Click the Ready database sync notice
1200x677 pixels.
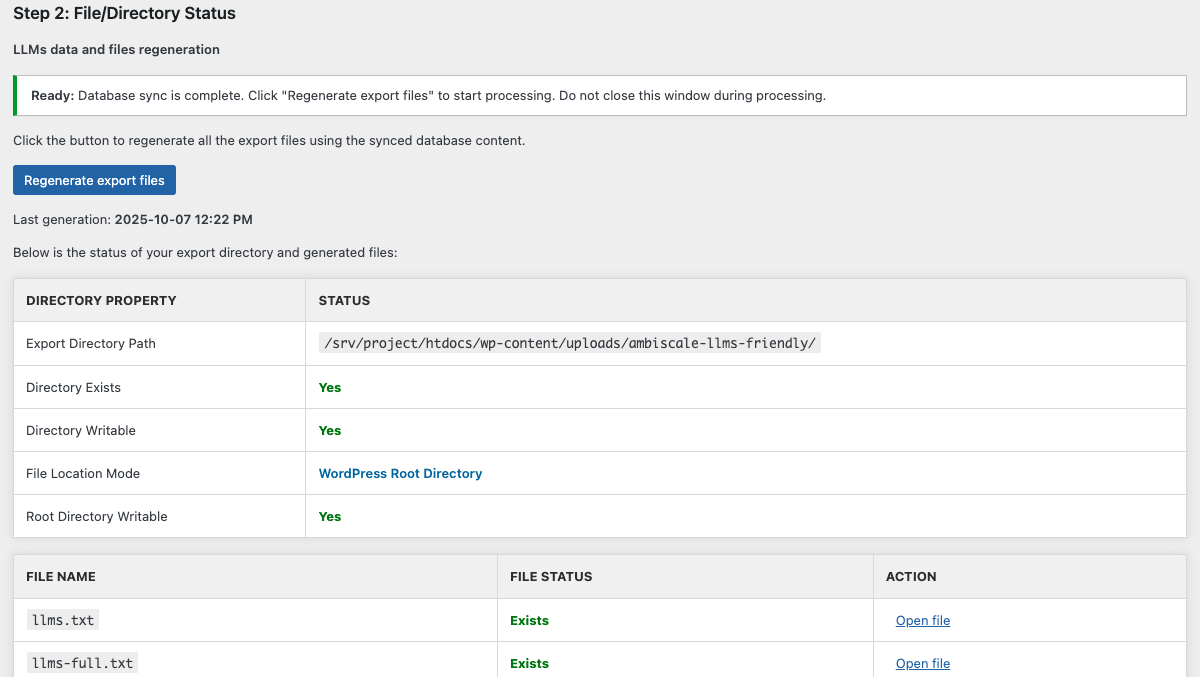click(x=428, y=96)
